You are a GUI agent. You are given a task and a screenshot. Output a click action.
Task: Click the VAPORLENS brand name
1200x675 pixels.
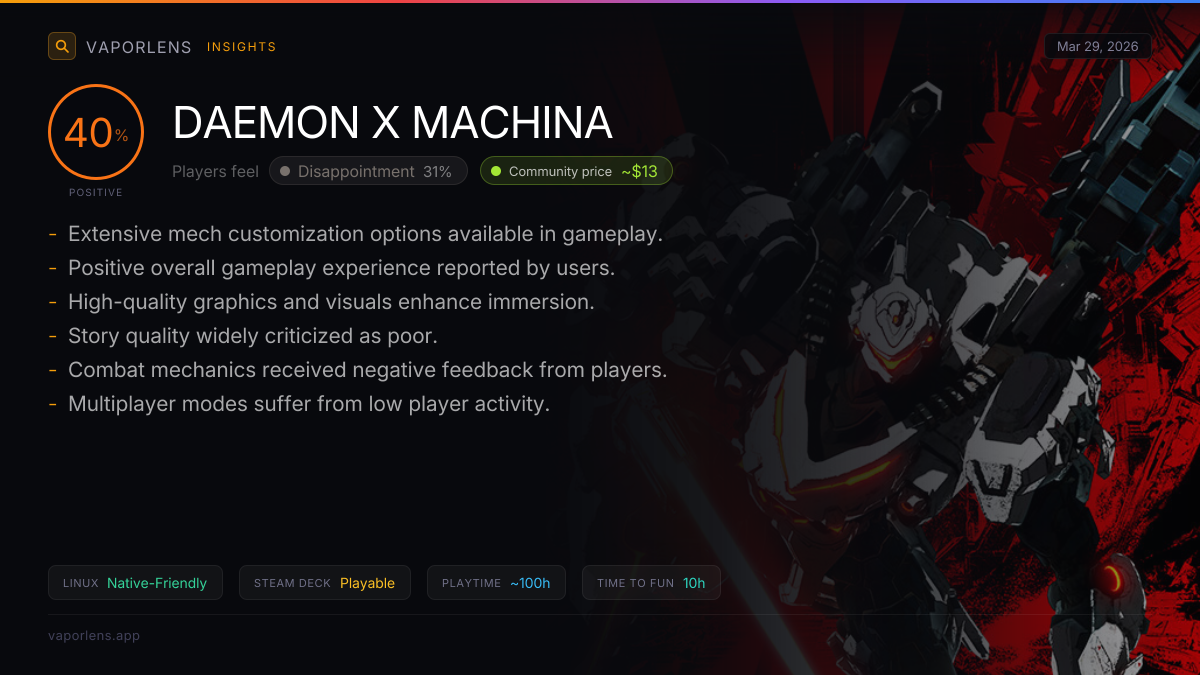tap(139, 47)
